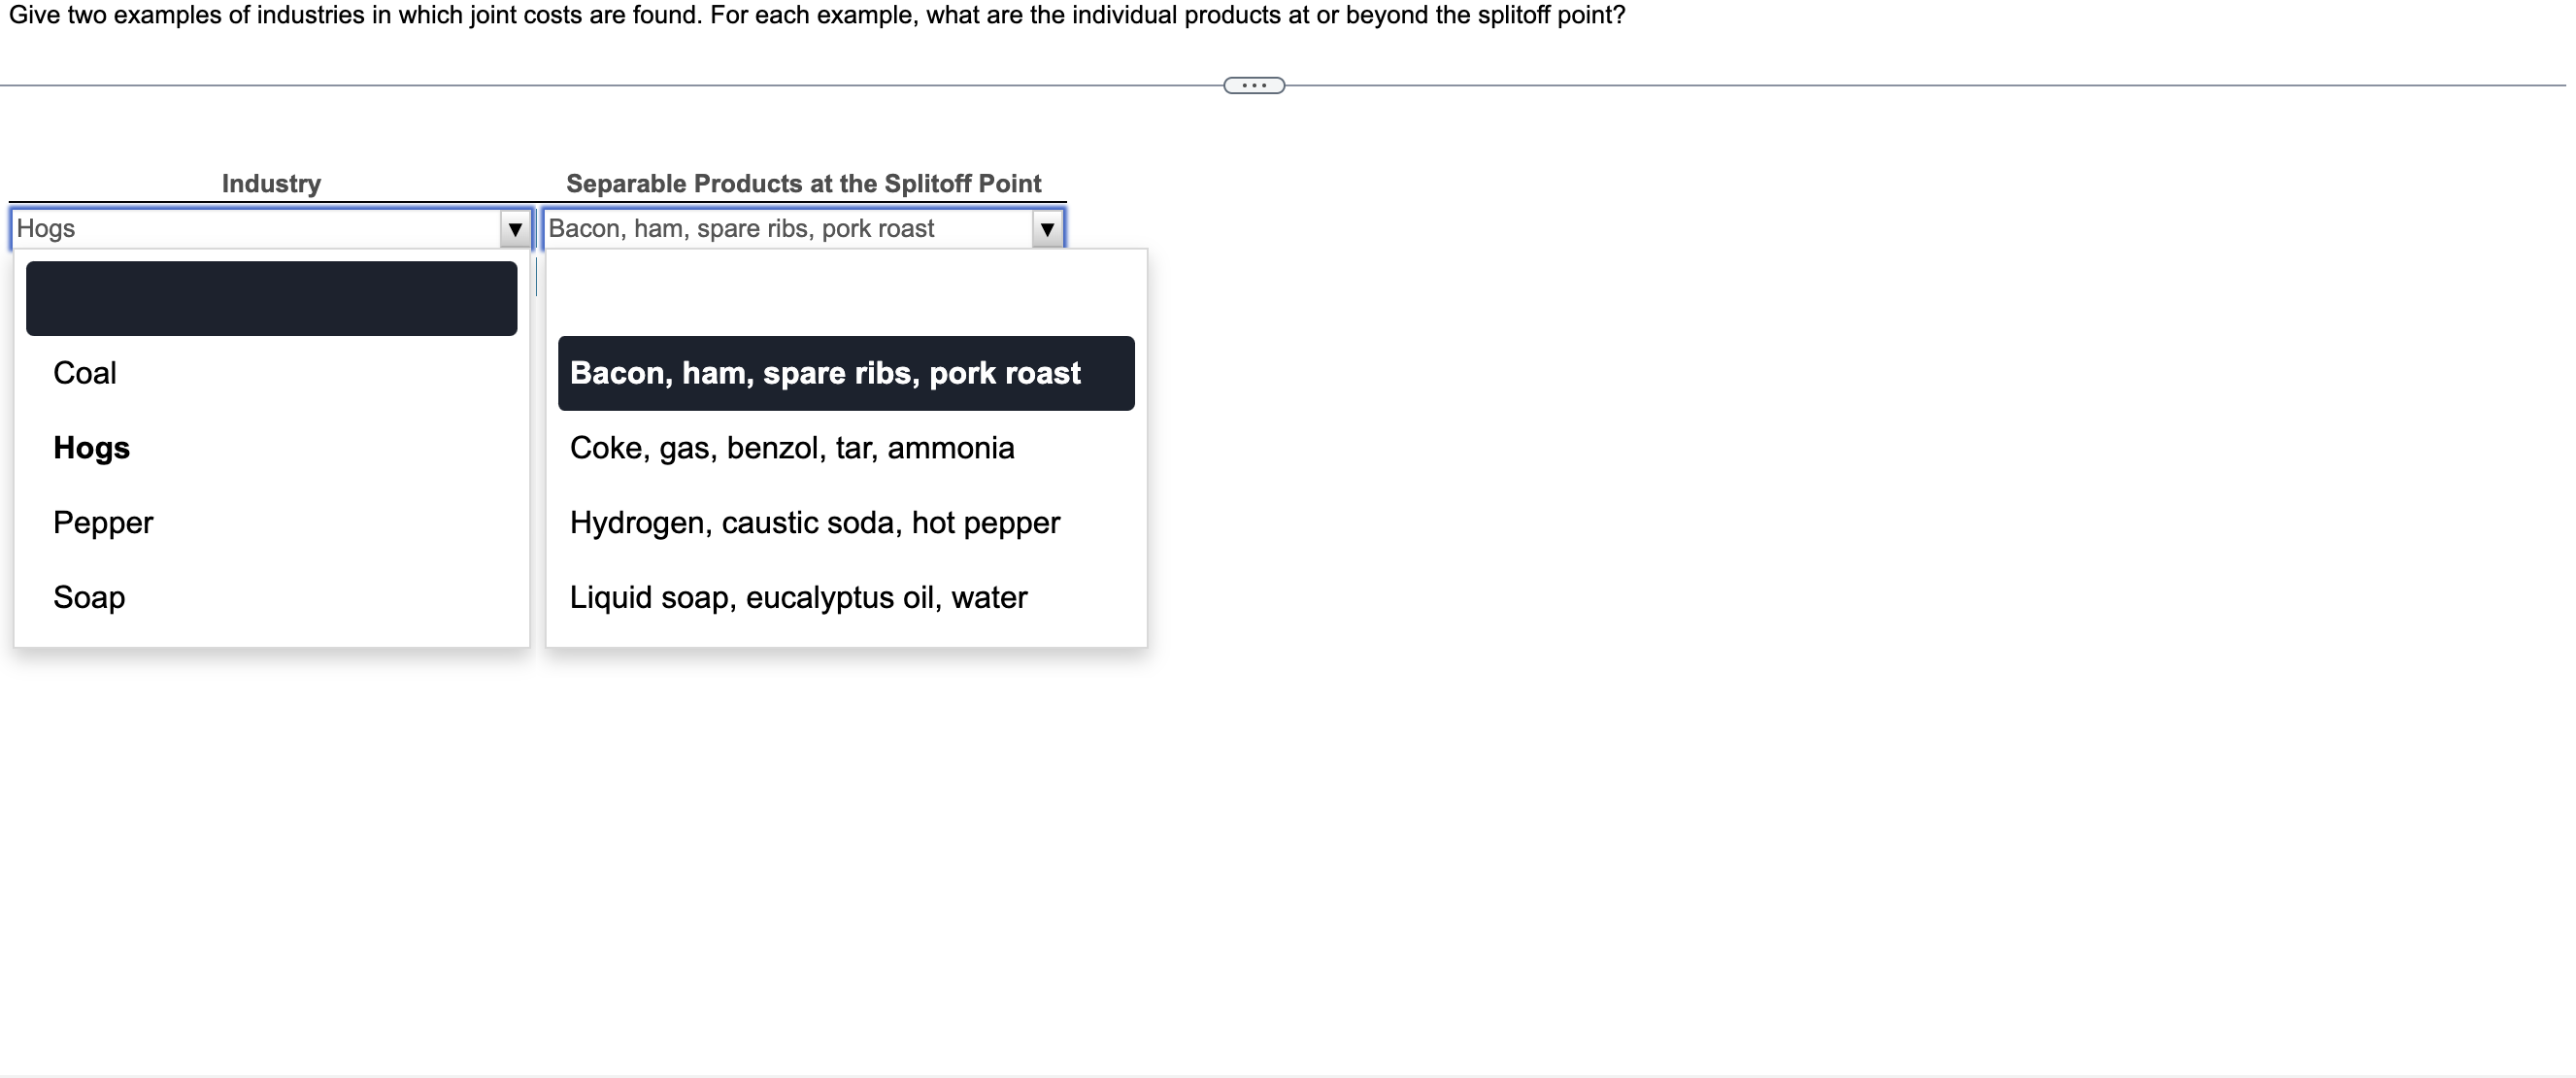The width and height of the screenshot is (2576, 1078).
Task: Click the Industry column header
Action: pyautogui.click(x=271, y=184)
